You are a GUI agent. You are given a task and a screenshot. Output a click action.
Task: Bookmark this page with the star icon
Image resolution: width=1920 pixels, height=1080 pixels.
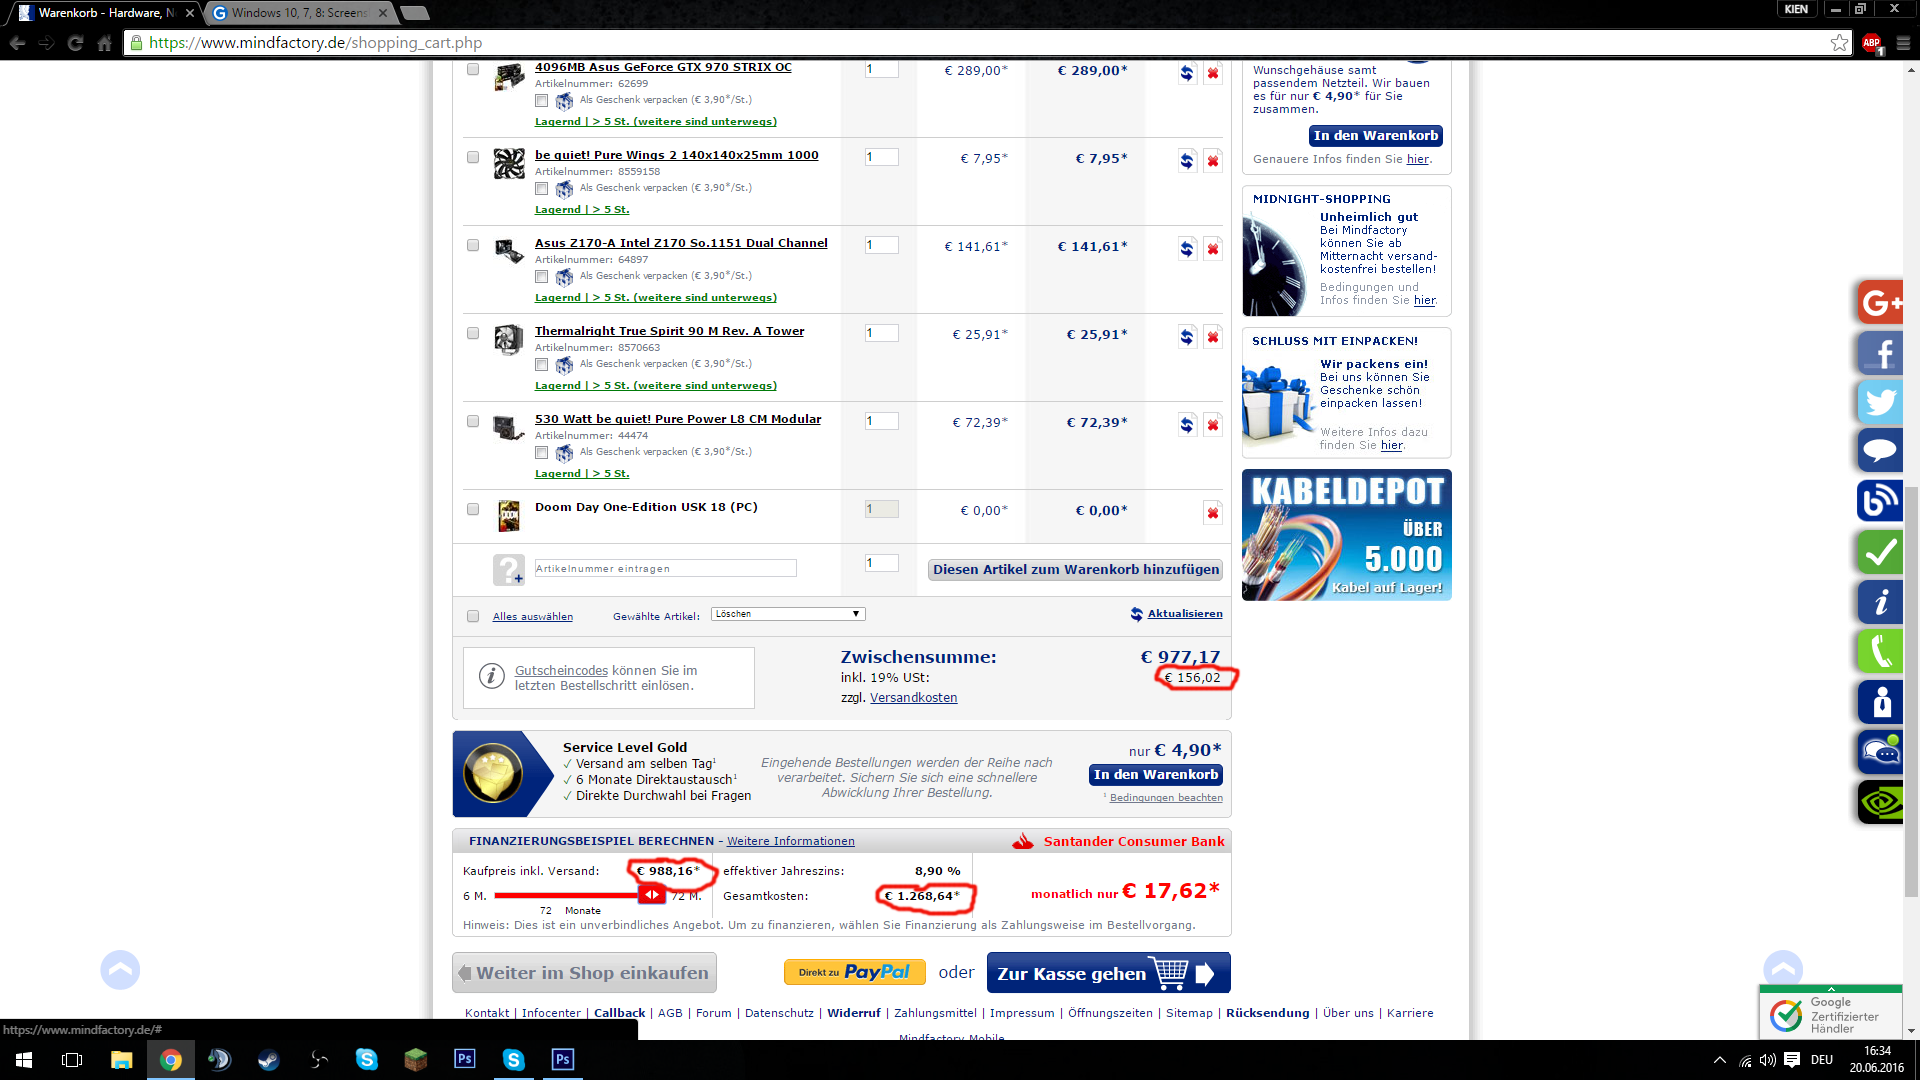click(x=1839, y=42)
